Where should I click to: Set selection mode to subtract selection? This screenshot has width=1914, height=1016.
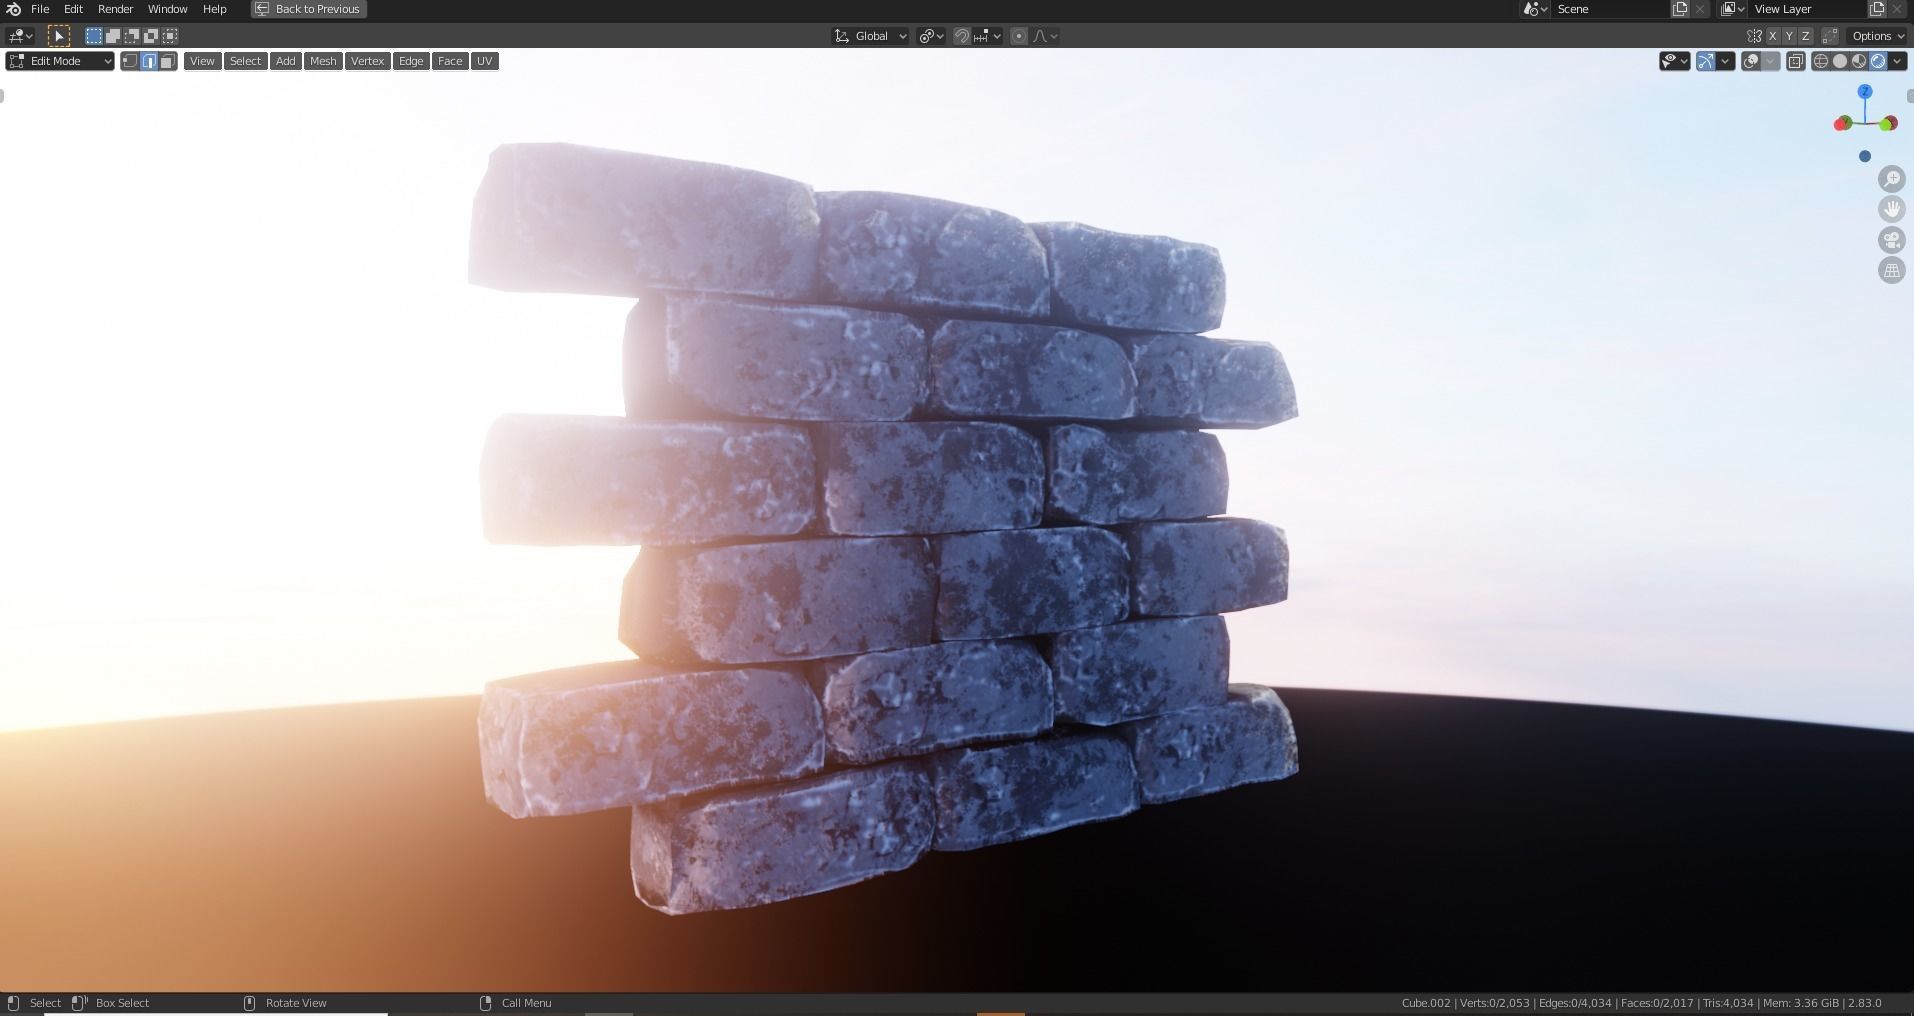tap(132, 36)
